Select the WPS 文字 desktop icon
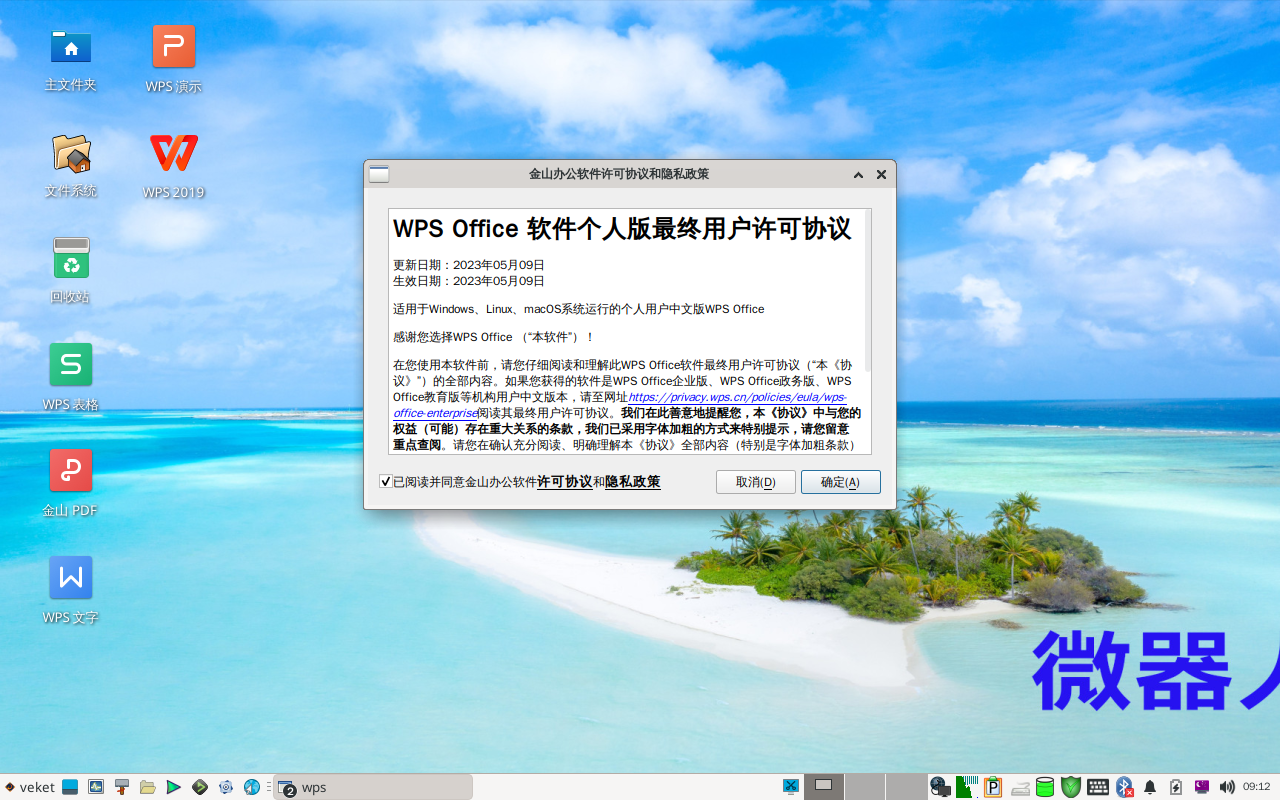This screenshot has width=1280, height=800. pos(71,589)
